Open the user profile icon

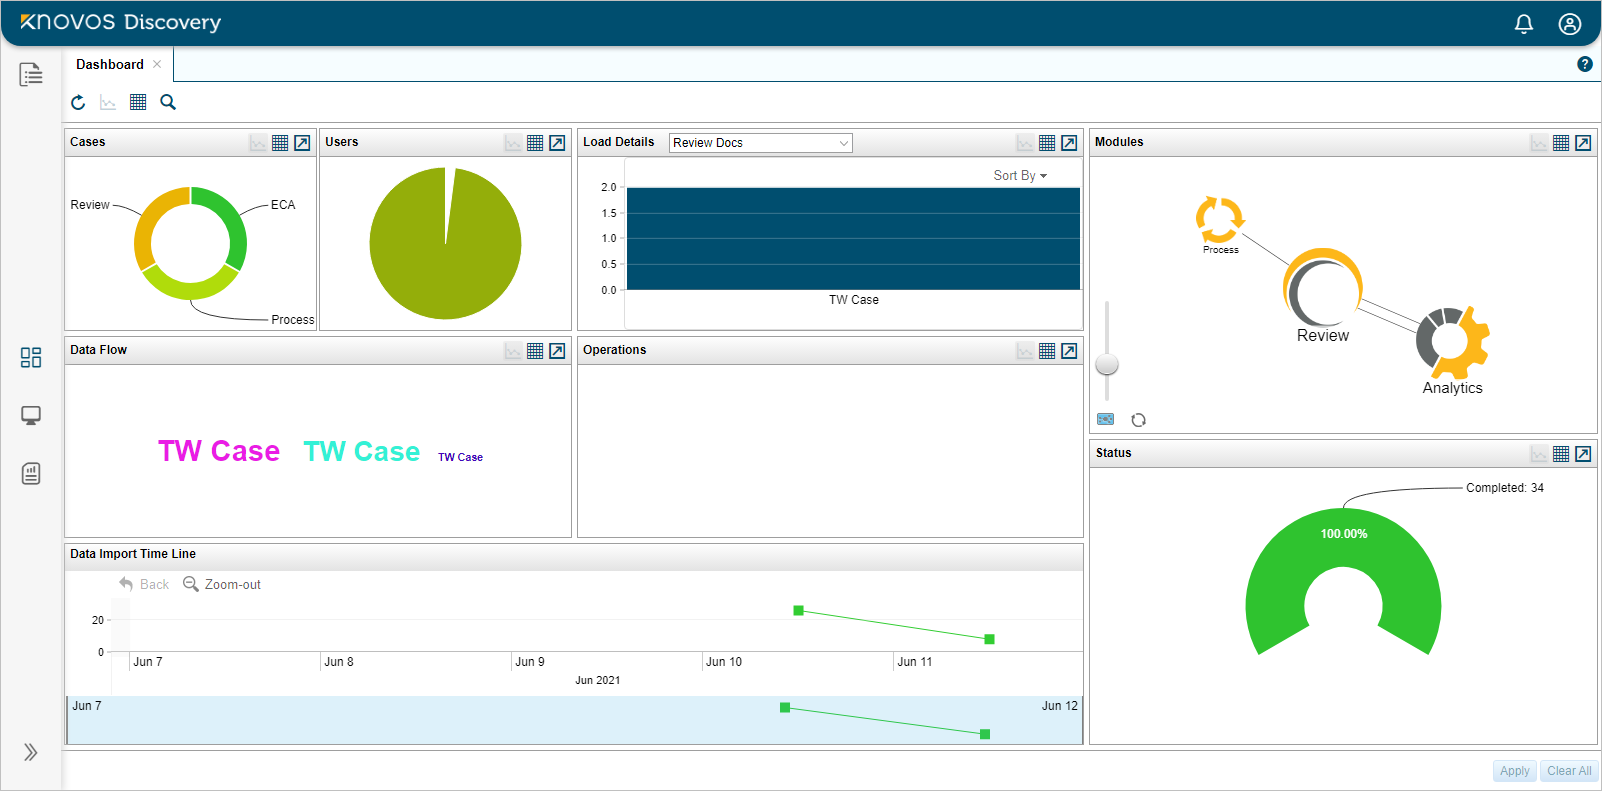[x=1569, y=24]
